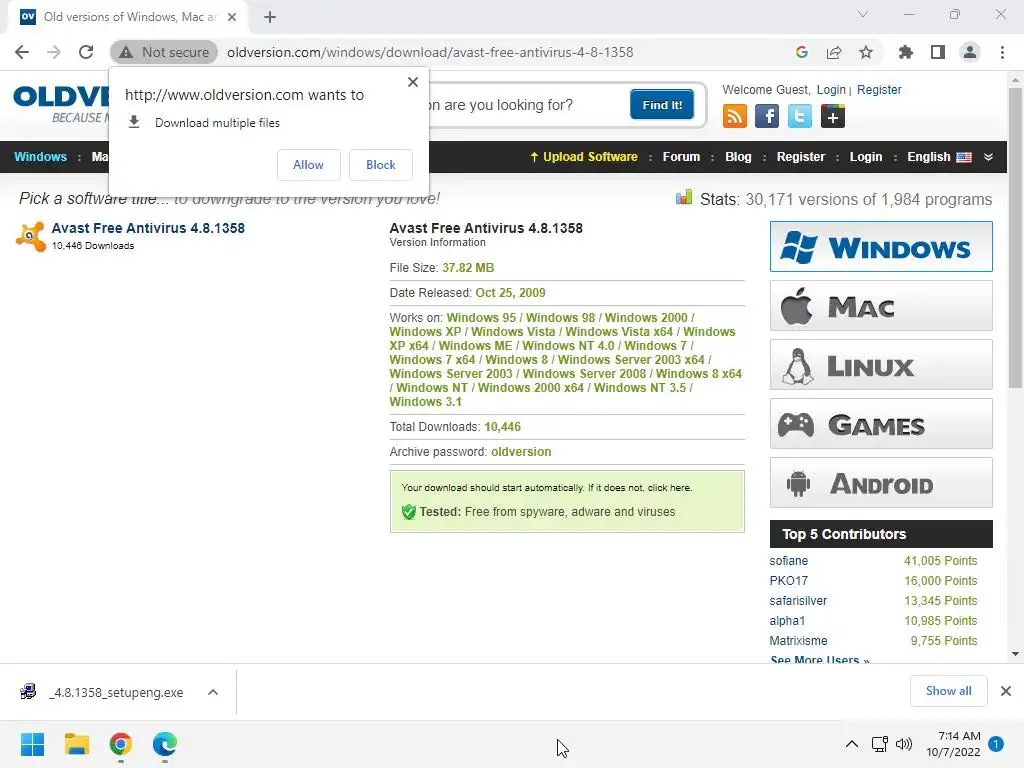Expand the download item options chevron
The height and width of the screenshot is (768, 1024).
(213, 692)
